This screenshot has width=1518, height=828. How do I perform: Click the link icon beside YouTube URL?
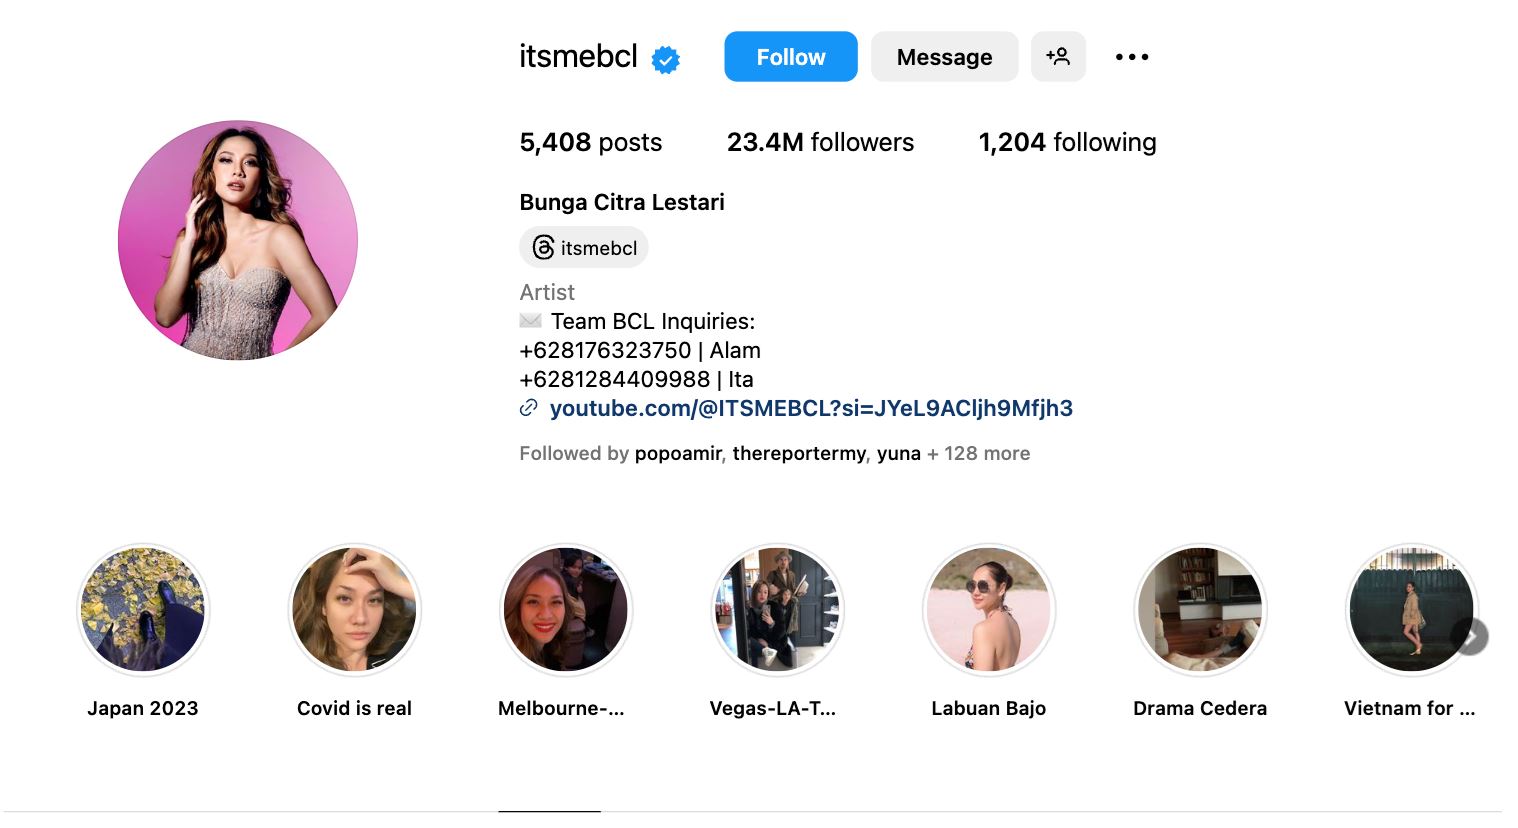point(529,408)
